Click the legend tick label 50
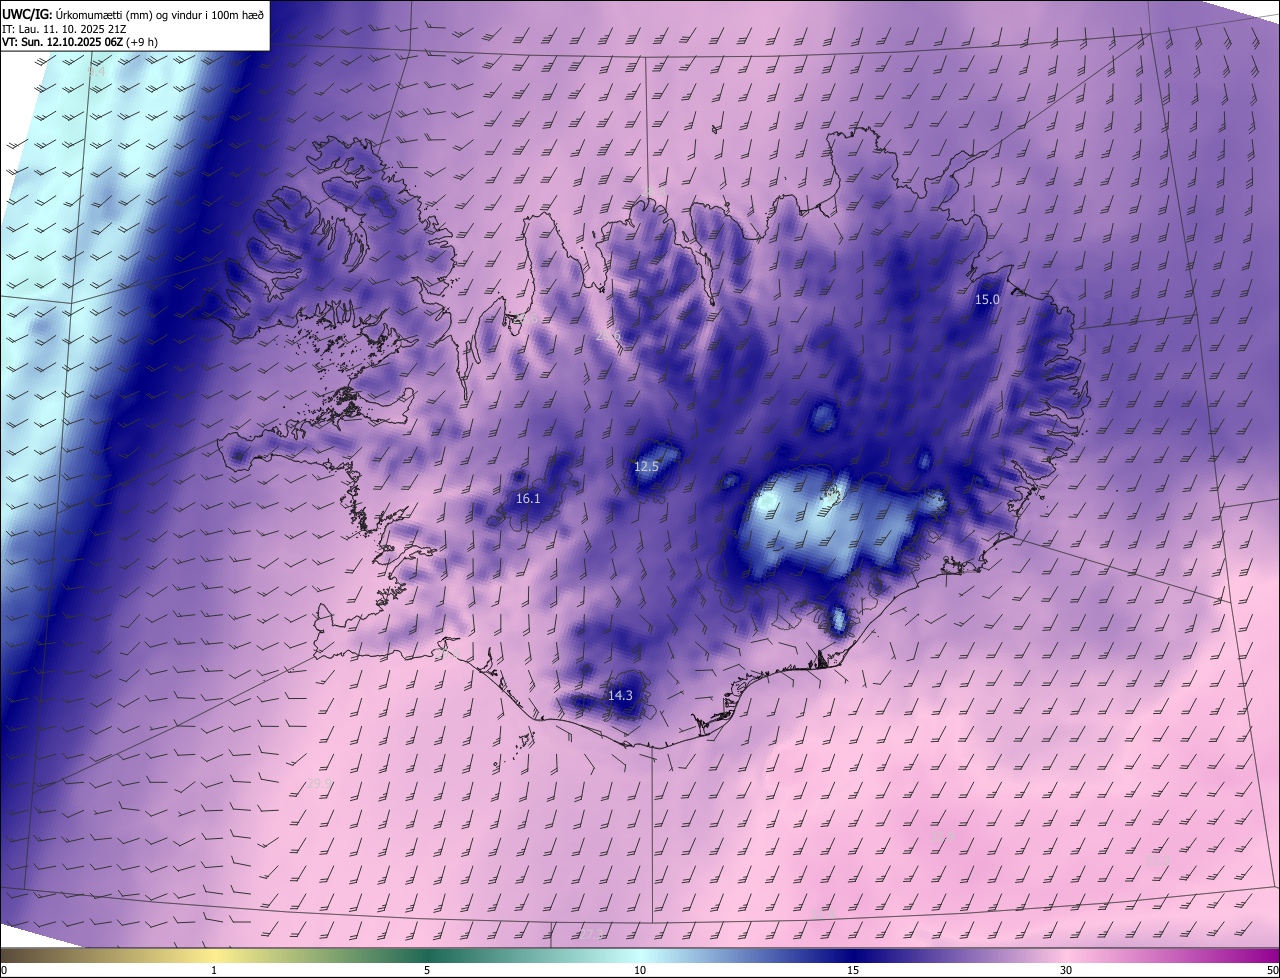The image size is (1280, 978). (x=1272, y=970)
